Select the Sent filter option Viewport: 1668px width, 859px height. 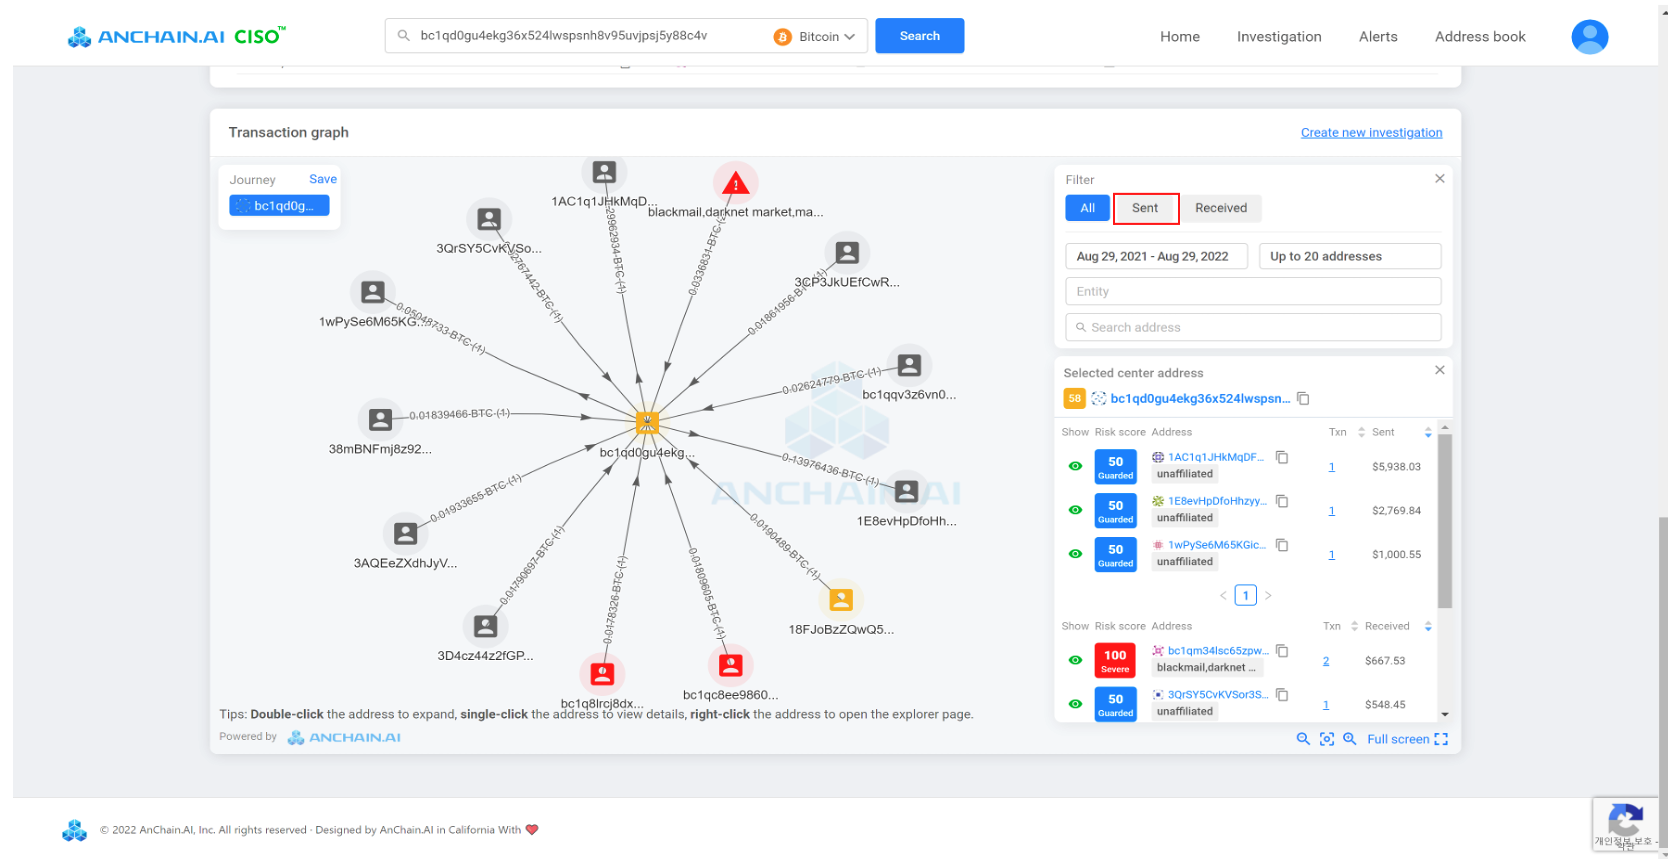(x=1145, y=208)
